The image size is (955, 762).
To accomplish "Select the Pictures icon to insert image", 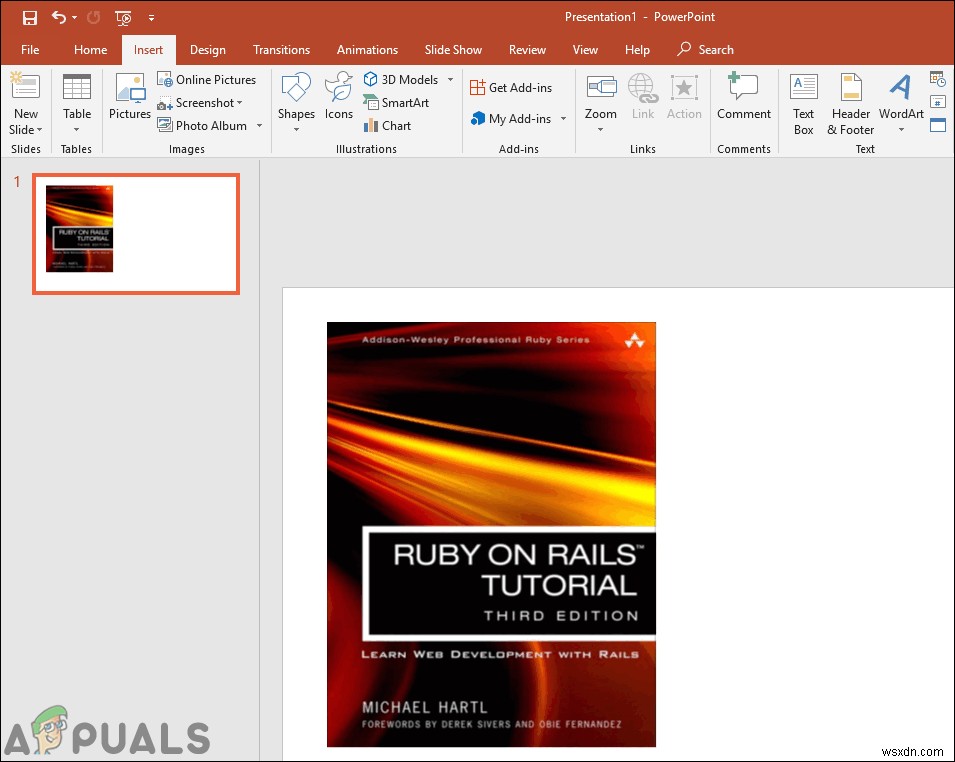I will tap(129, 100).
